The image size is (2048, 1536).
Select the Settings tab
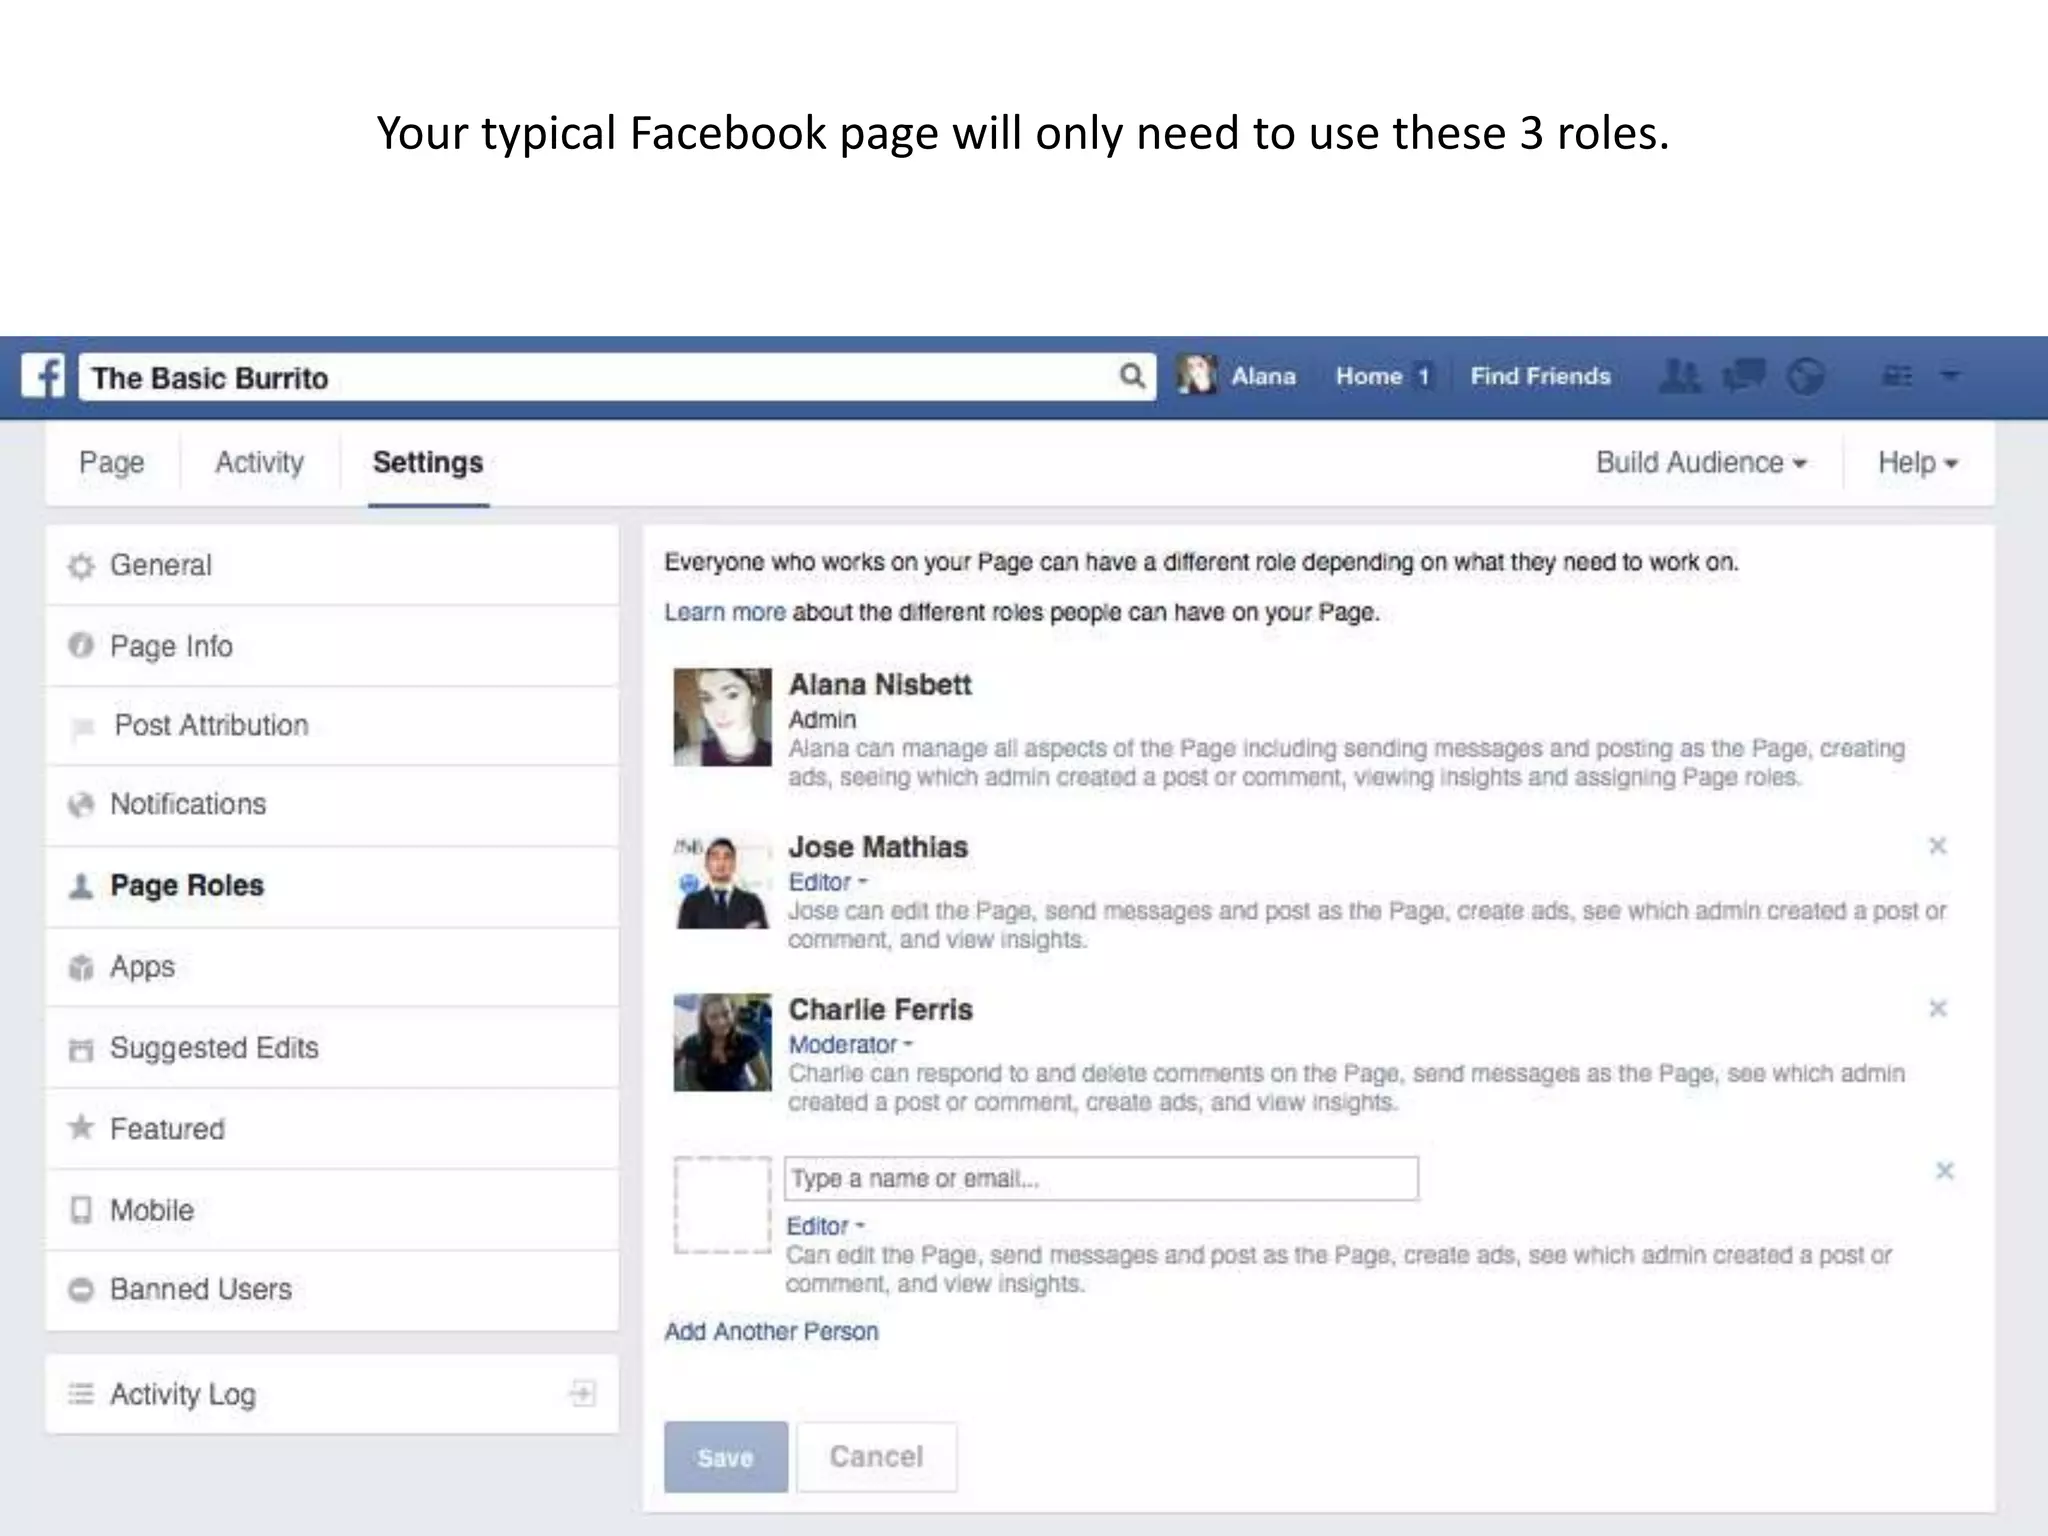pos(428,462)
